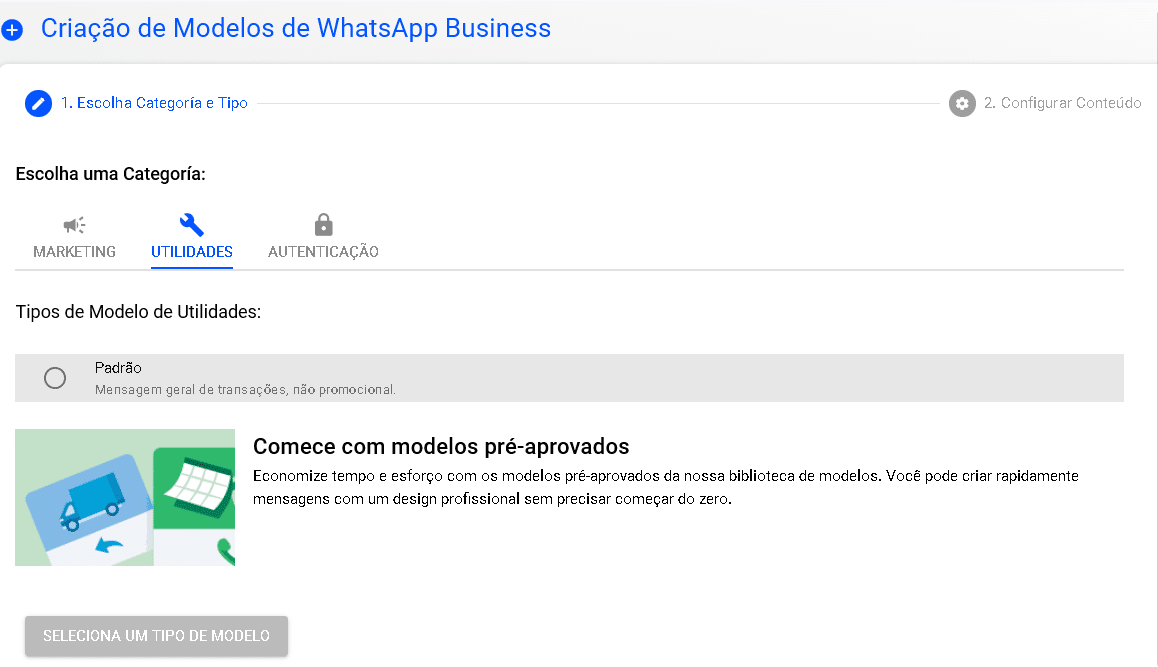Click the gear icon for step 2
This screenshot has height=667, width=1158.
961,103
